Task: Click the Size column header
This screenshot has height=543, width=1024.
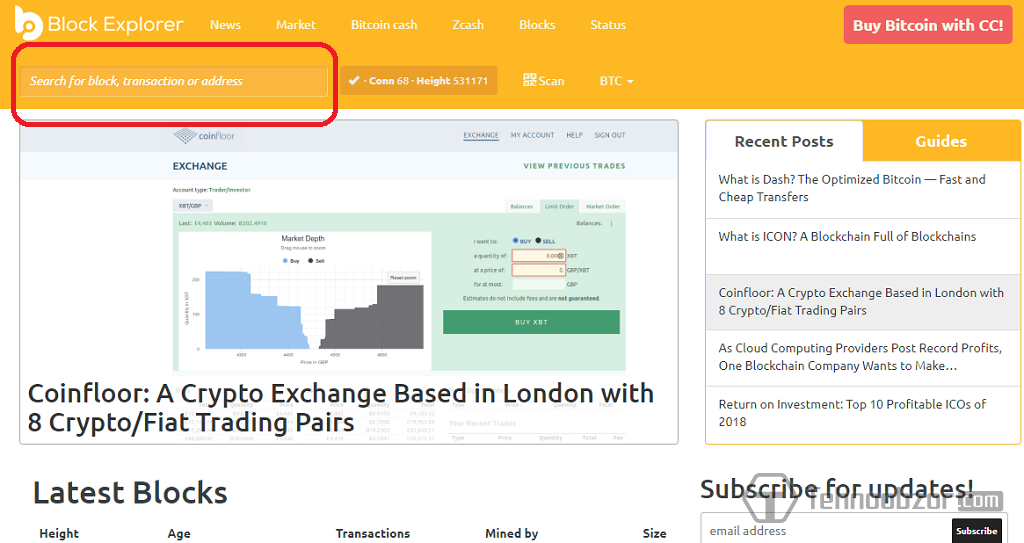Action: coord(654,533)
